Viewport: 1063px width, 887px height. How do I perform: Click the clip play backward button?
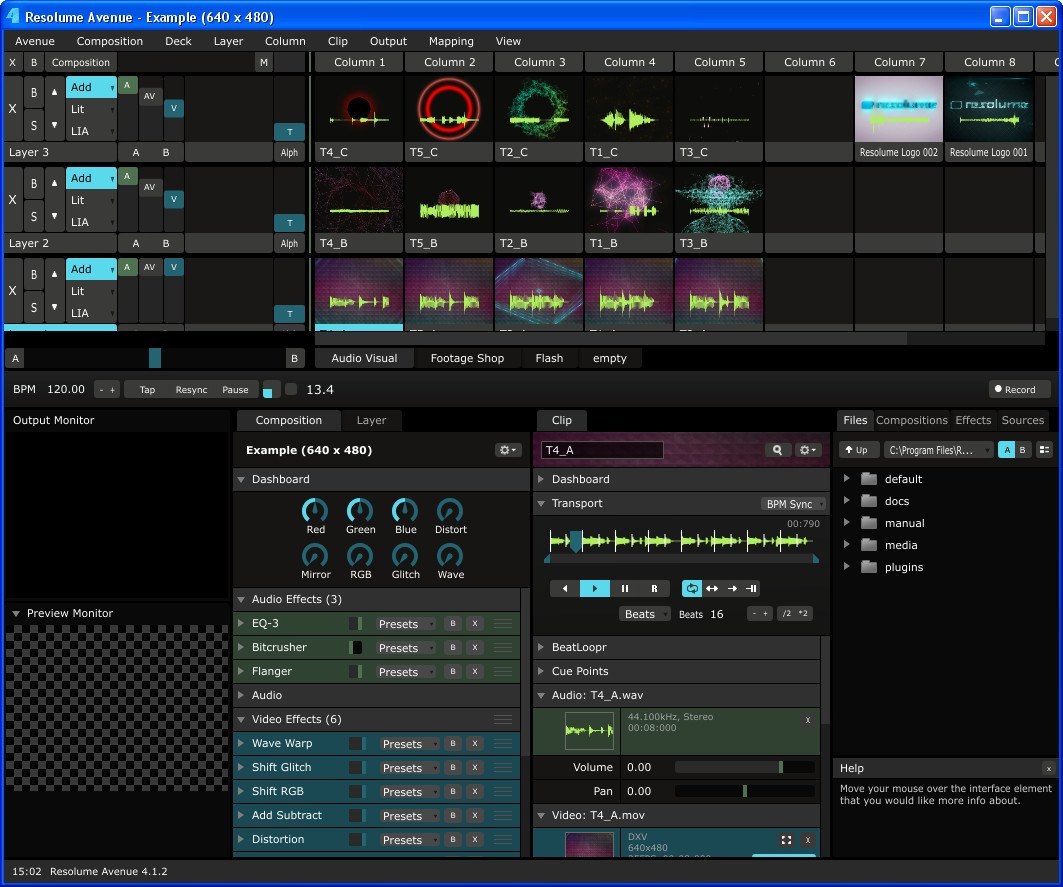point(565,589)
